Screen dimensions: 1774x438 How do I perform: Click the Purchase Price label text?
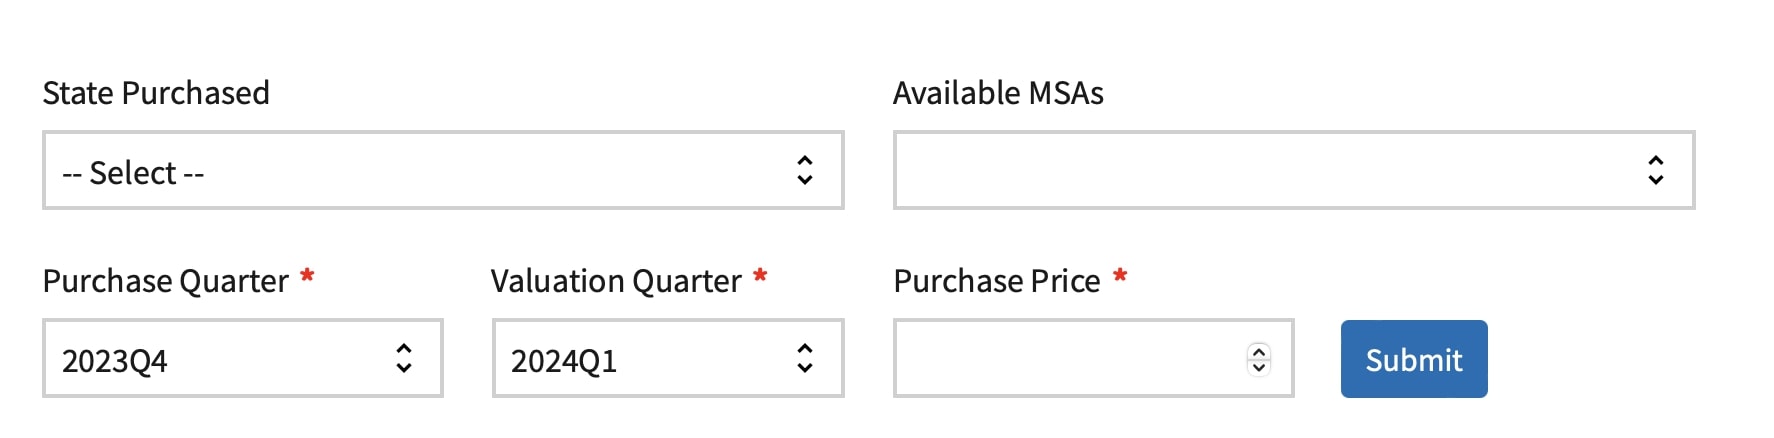(996, 281)
